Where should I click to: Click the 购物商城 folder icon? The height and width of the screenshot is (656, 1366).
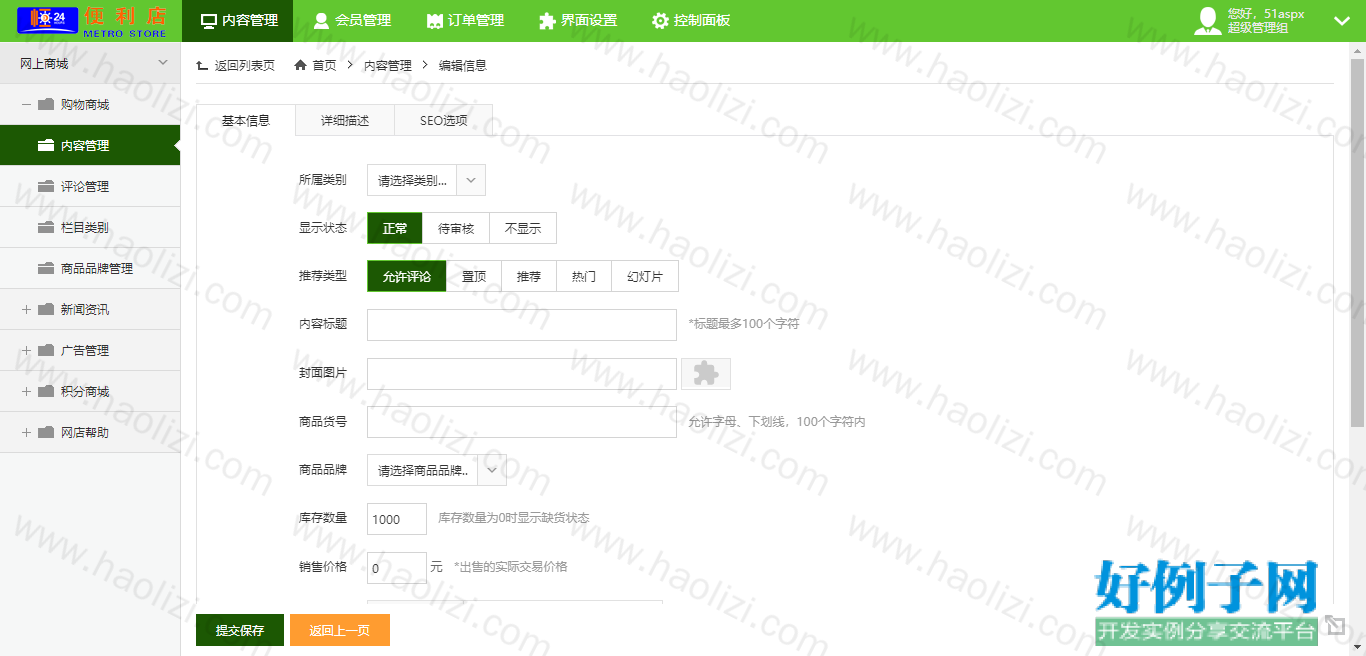pos(46,104)
